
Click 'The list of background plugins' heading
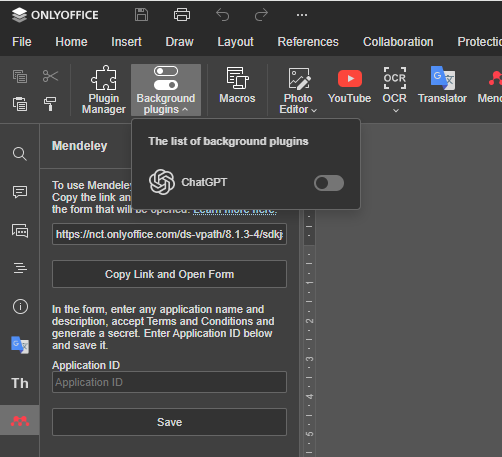(228, 141)
